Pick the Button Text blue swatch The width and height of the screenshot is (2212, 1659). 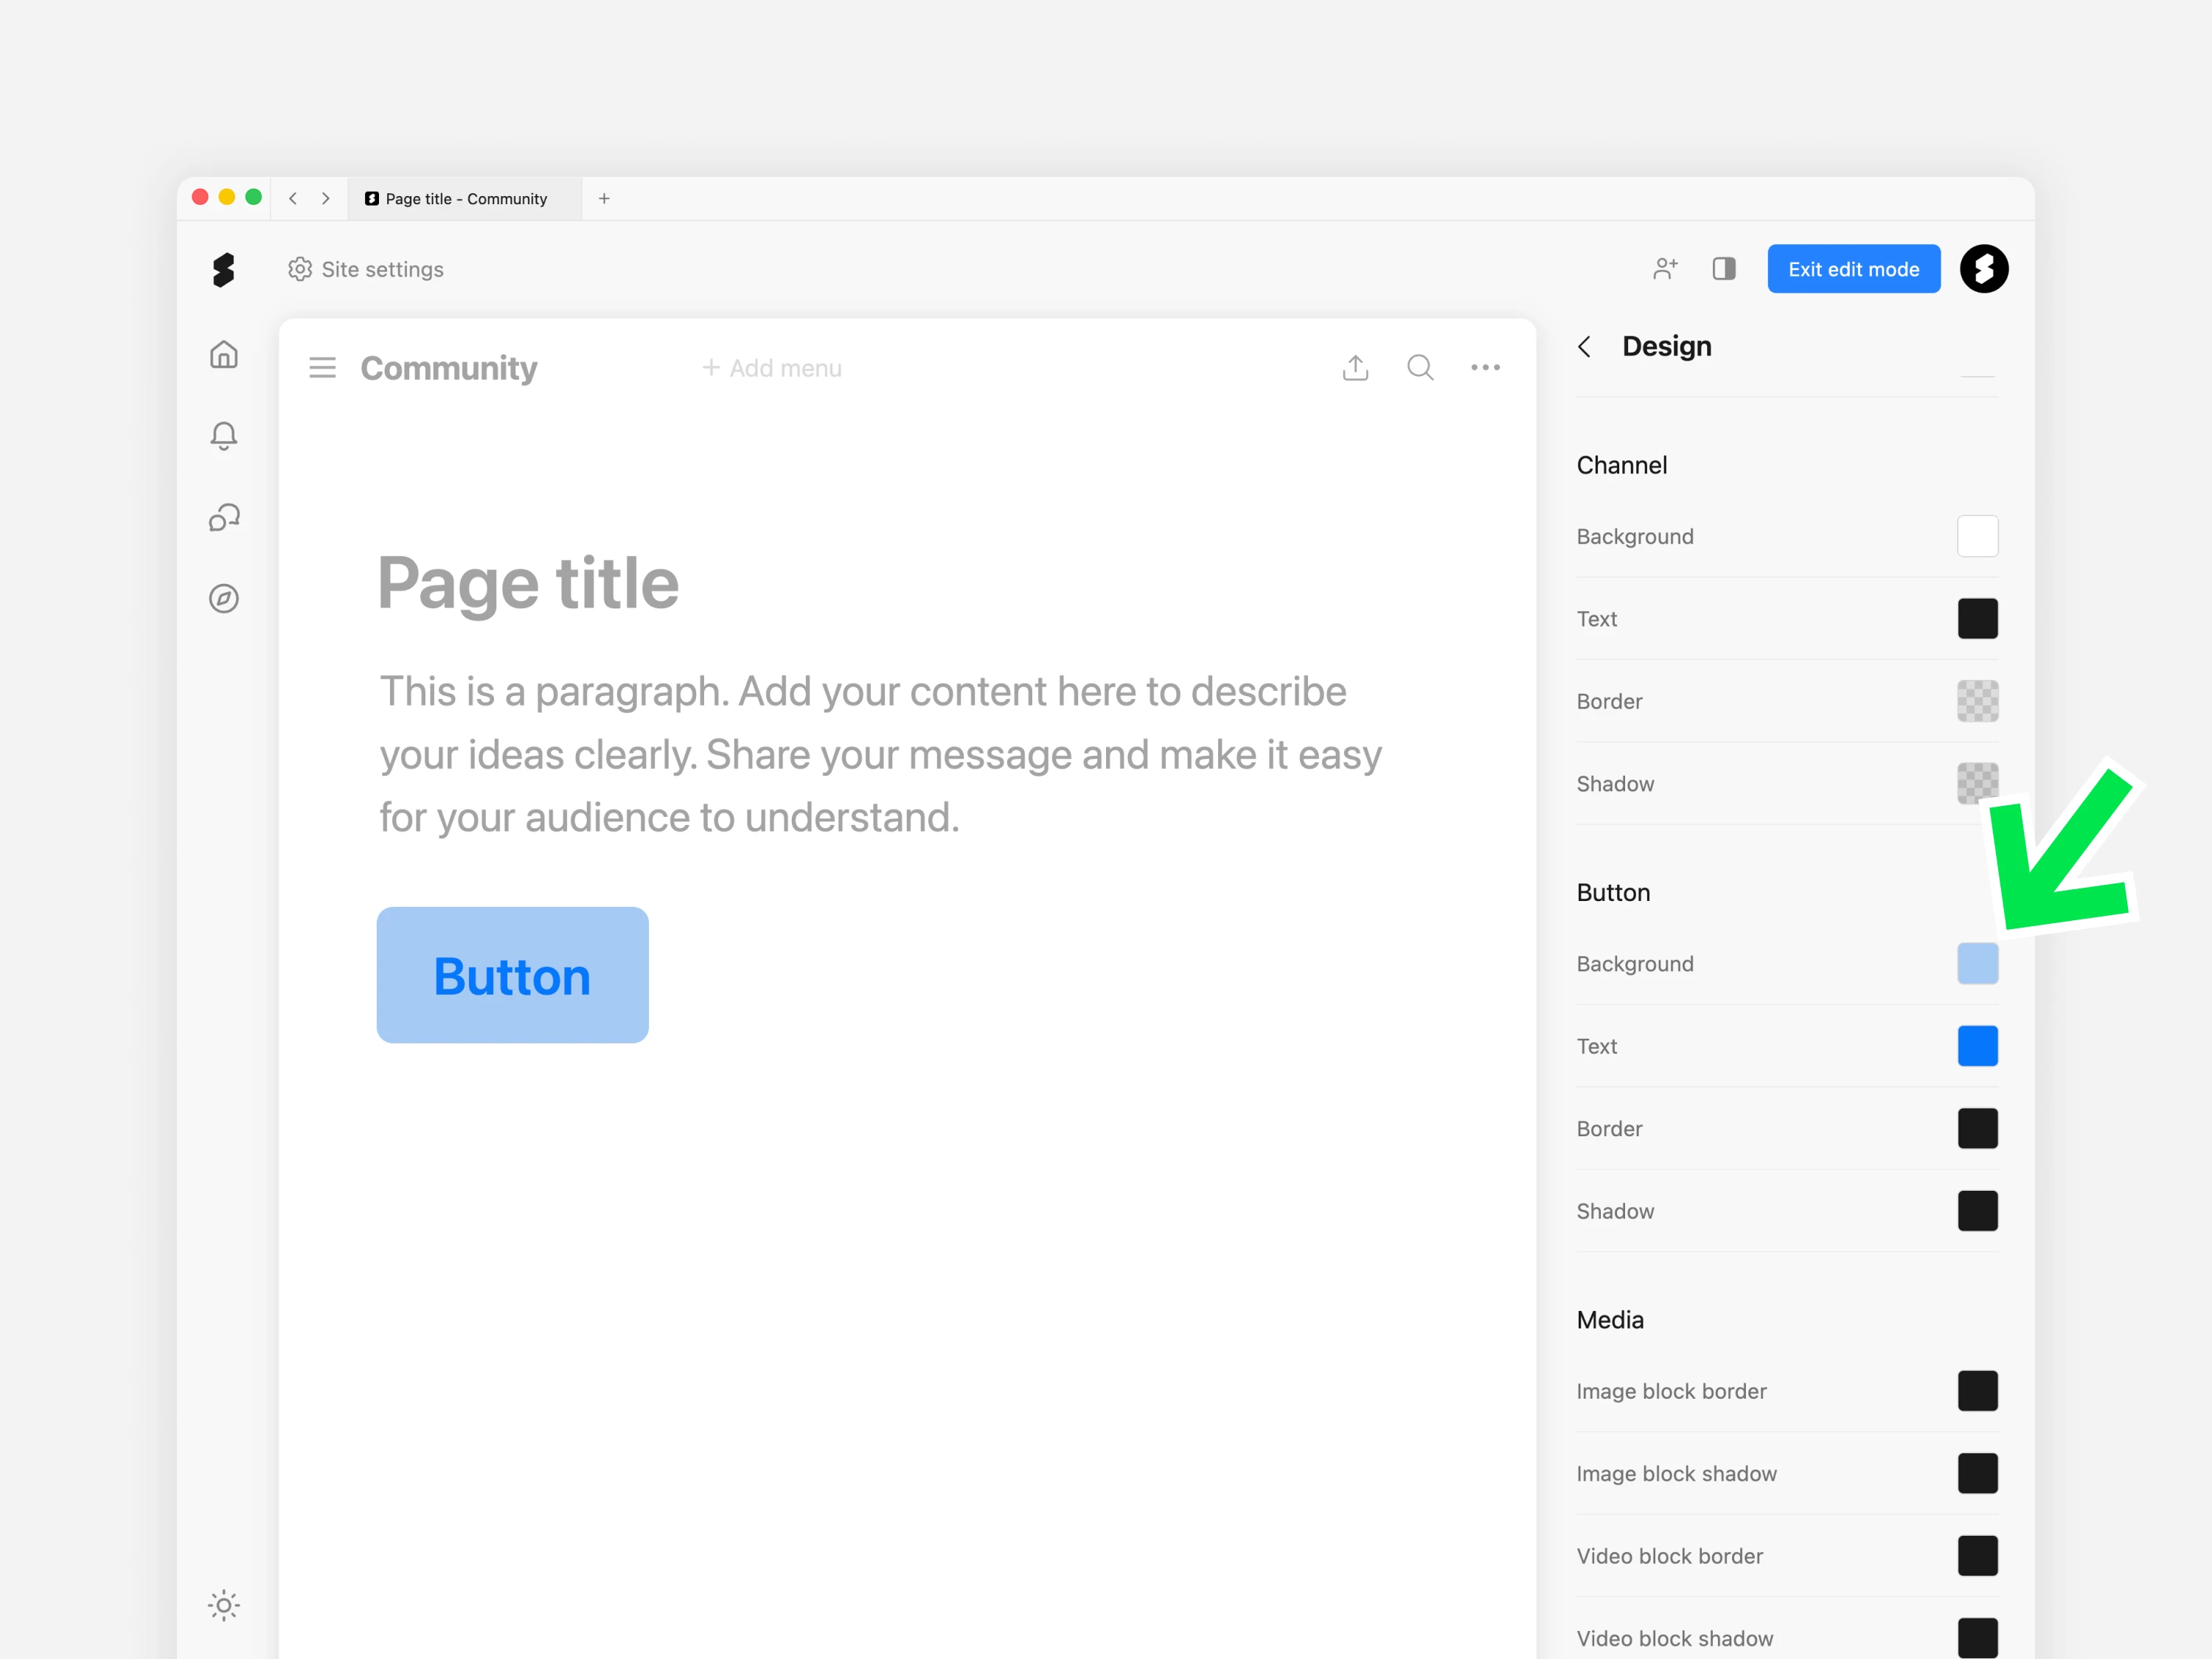[1977, 1046]
